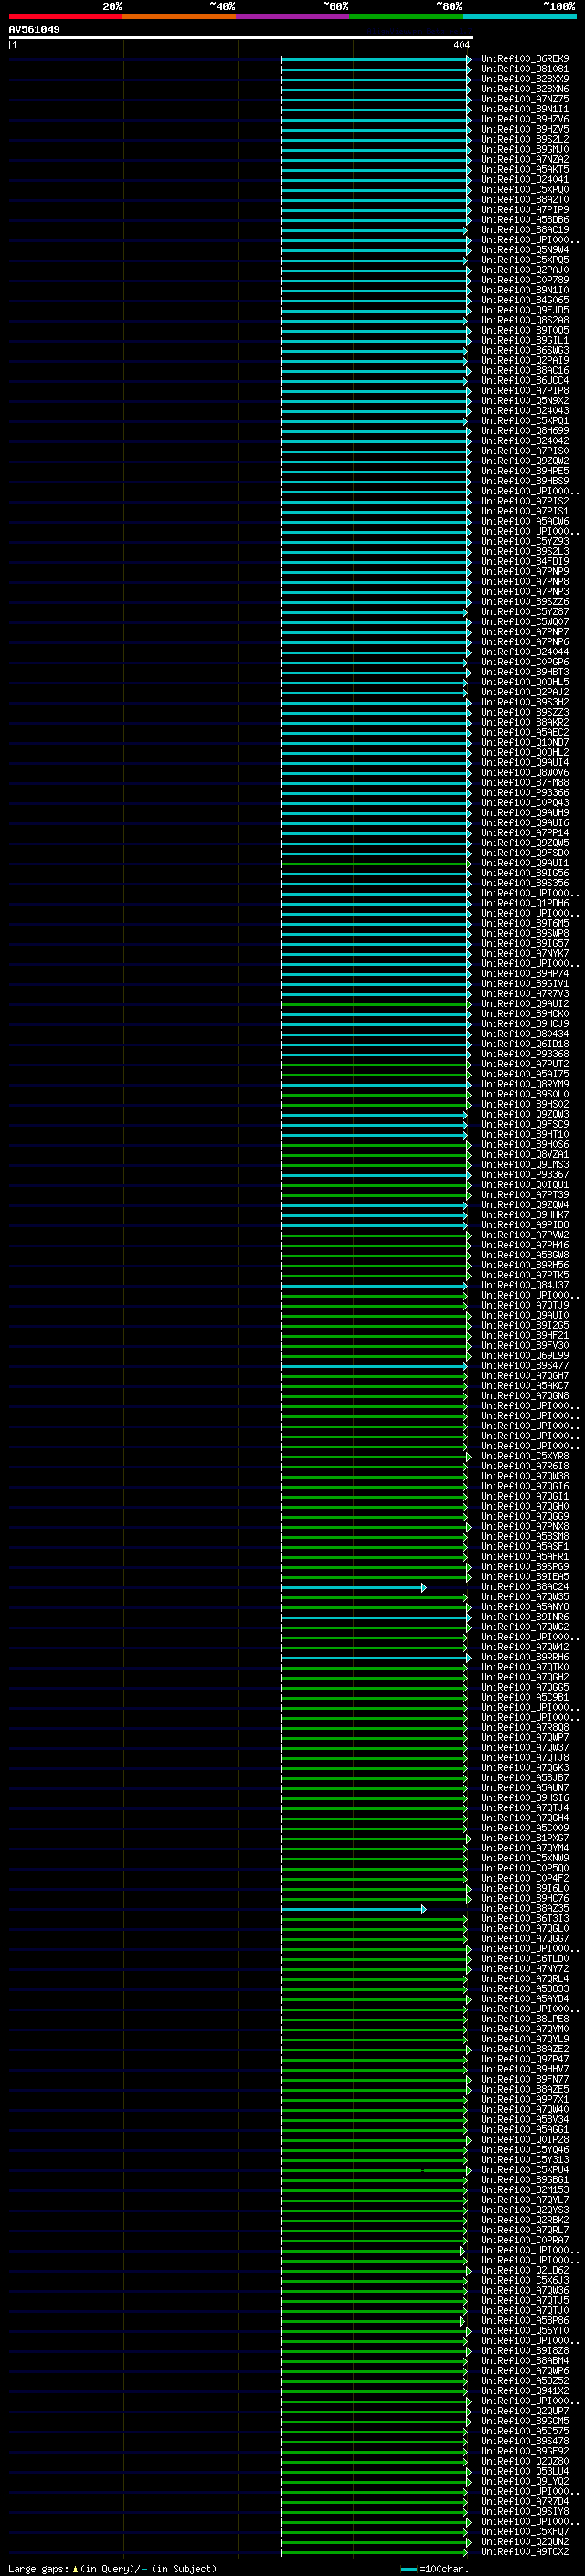Click the UniRef100_A5C575 entry
585x2576 pixels.
[x=525, y=2431]
